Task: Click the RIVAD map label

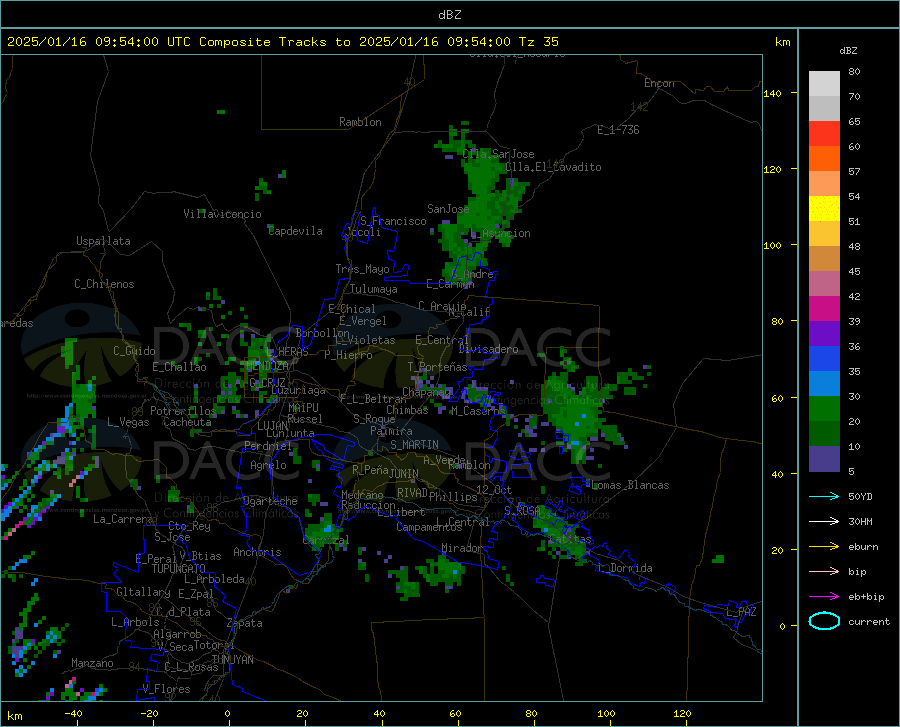Action: 412,493
